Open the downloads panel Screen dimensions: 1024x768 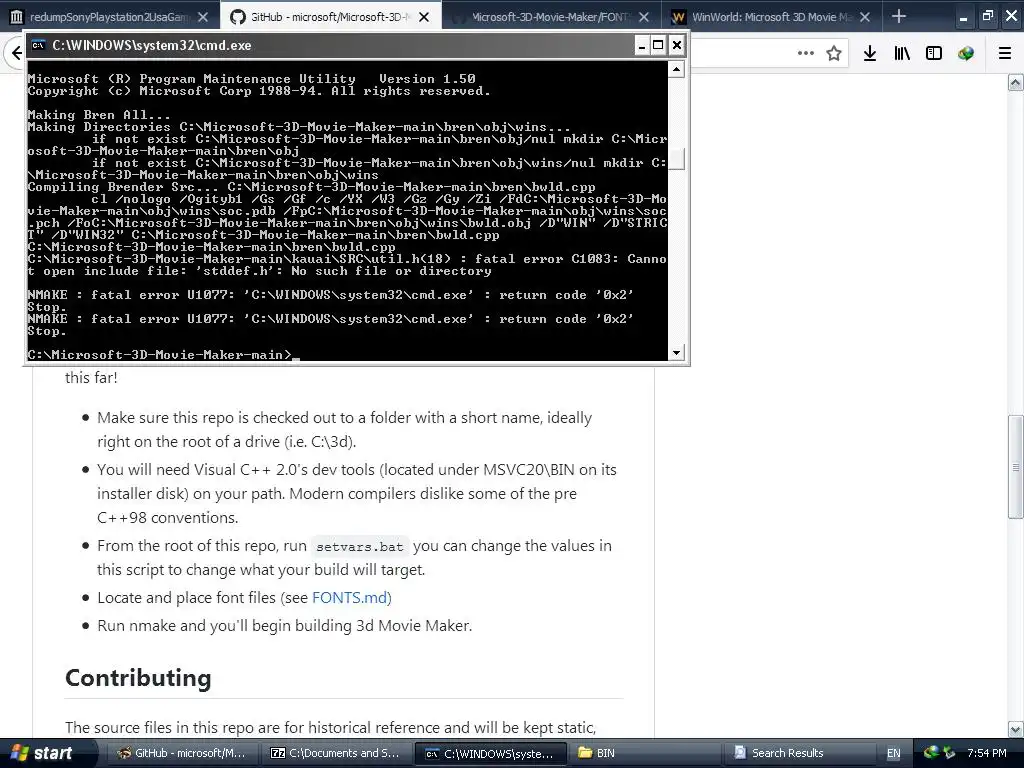pyautogui.click(x=870, y=53)
